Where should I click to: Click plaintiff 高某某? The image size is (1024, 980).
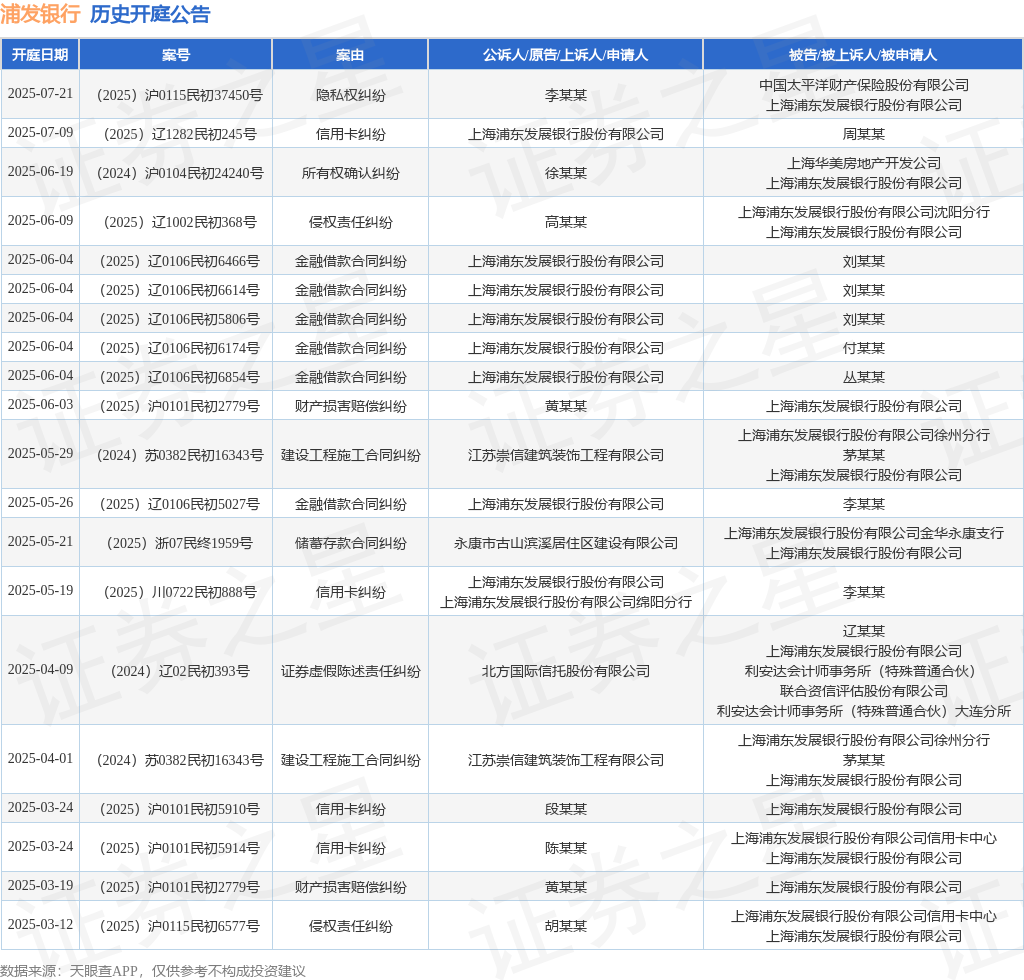pyautogui.click(x=566, y=223)
